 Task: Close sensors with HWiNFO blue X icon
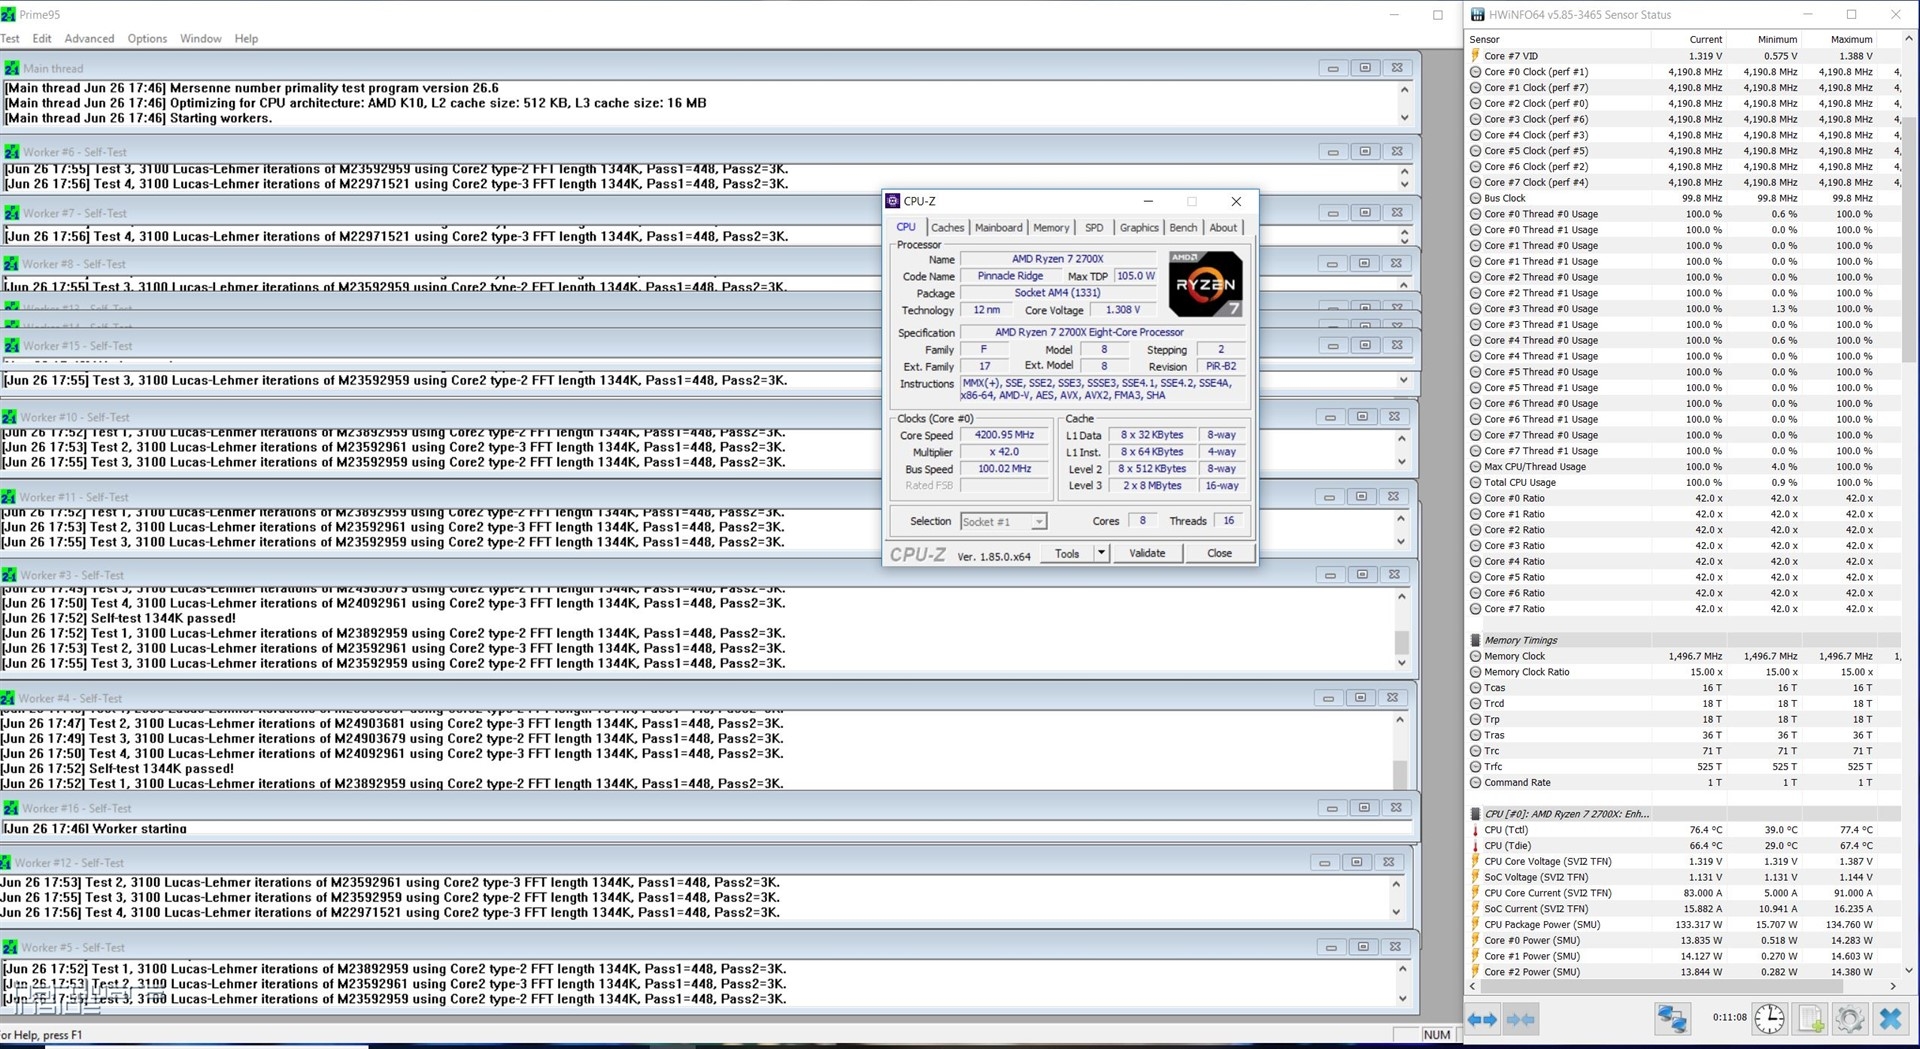[x=1890, y=1019]
